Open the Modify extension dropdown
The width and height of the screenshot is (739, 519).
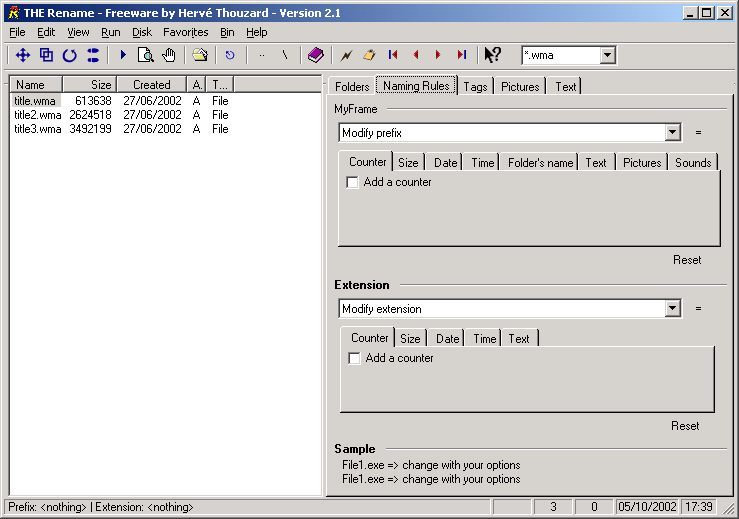coord(673,308)
